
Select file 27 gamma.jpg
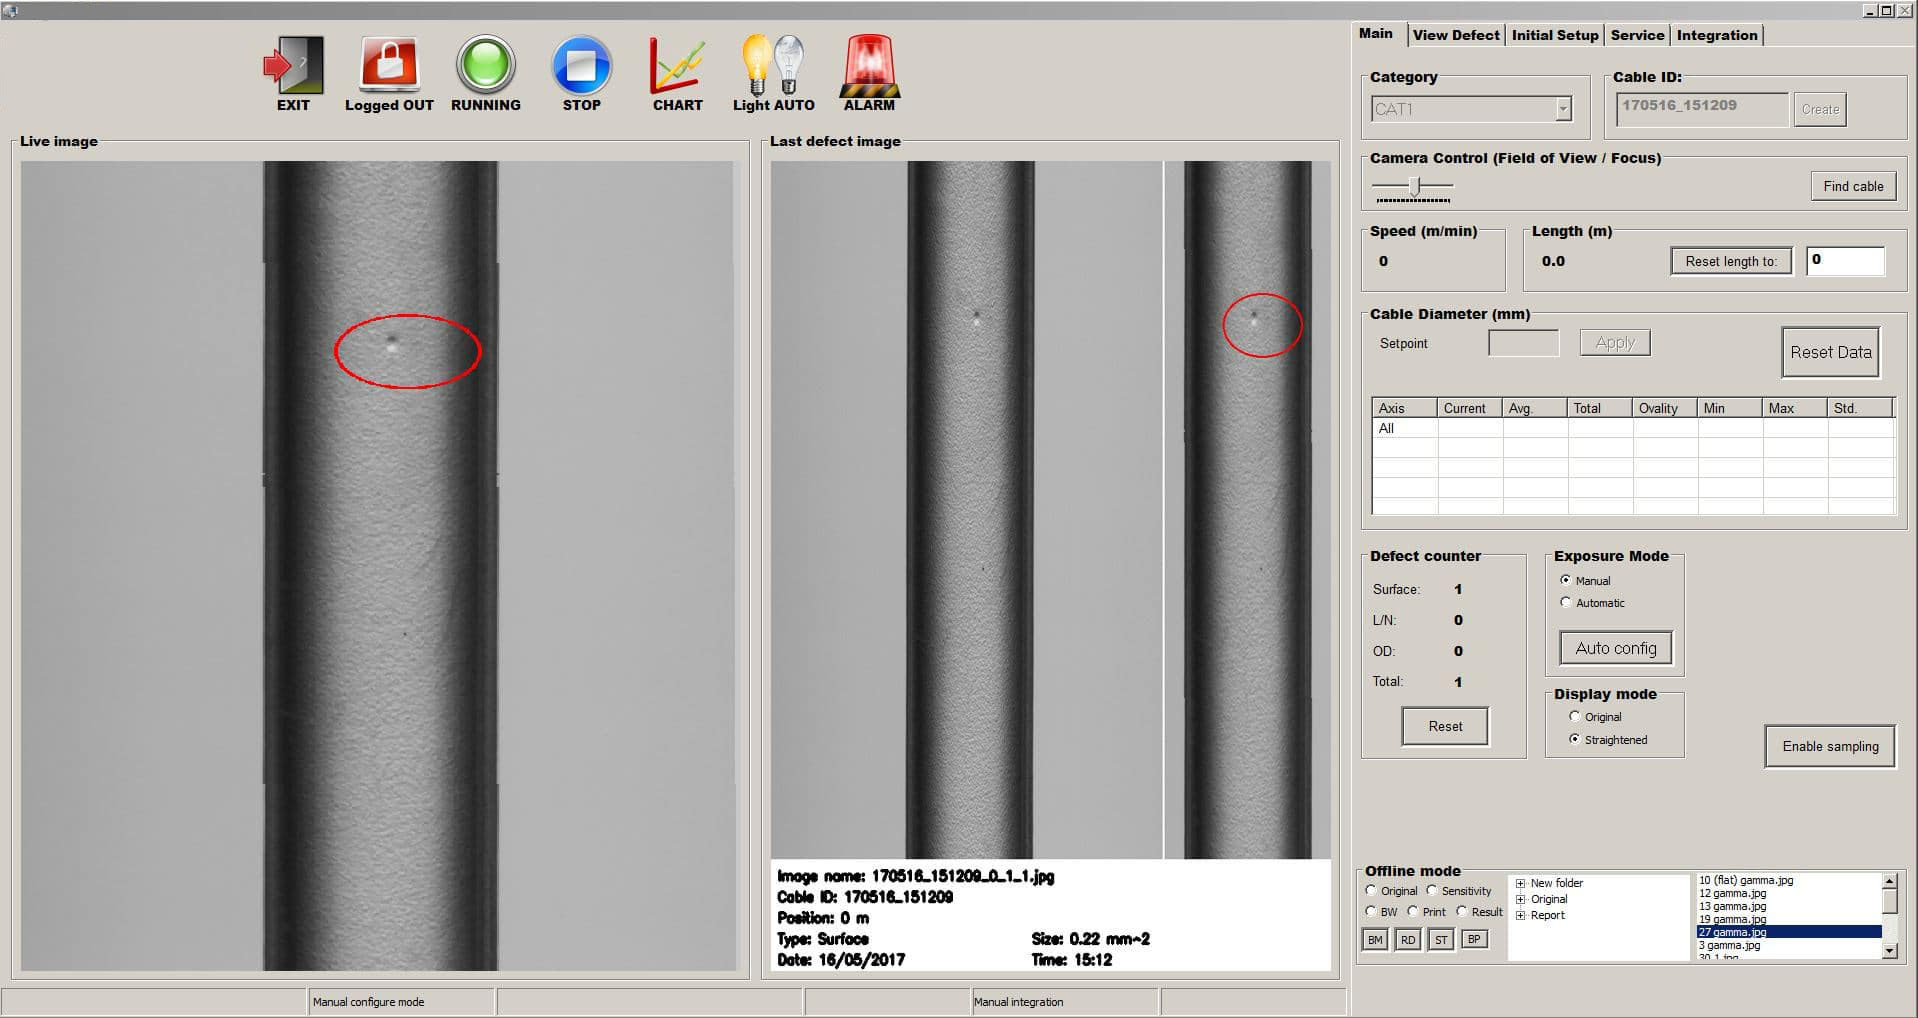click(x=1789, y=932)
